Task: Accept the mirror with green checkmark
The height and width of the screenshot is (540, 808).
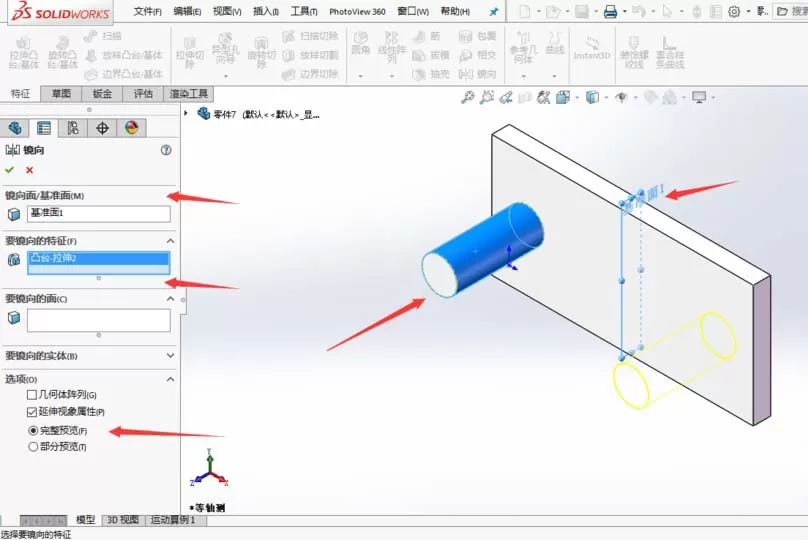Action: tap(9, 170)
